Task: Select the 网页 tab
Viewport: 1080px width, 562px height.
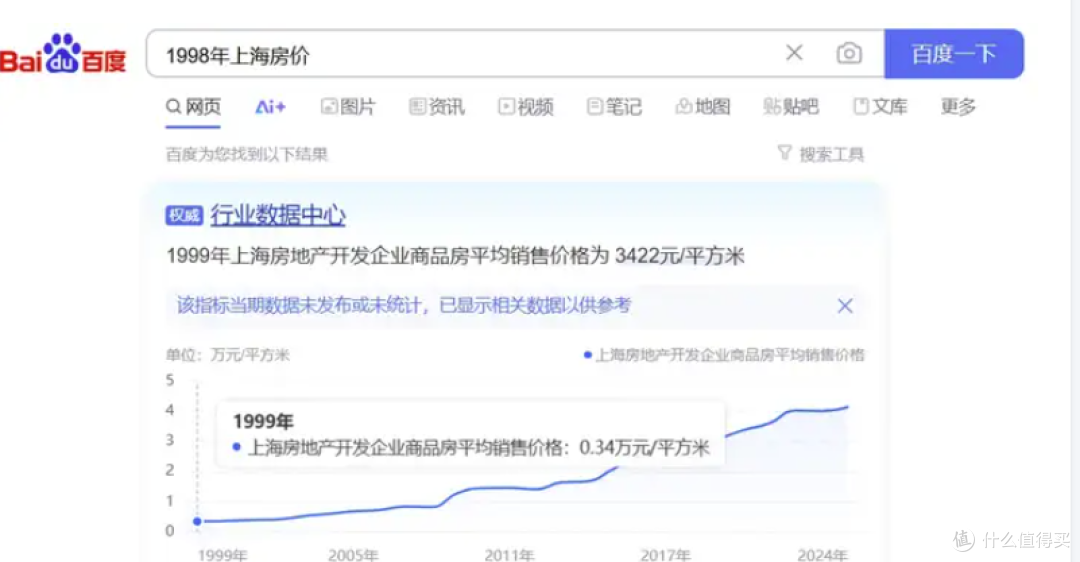Action: pos(194,107)
